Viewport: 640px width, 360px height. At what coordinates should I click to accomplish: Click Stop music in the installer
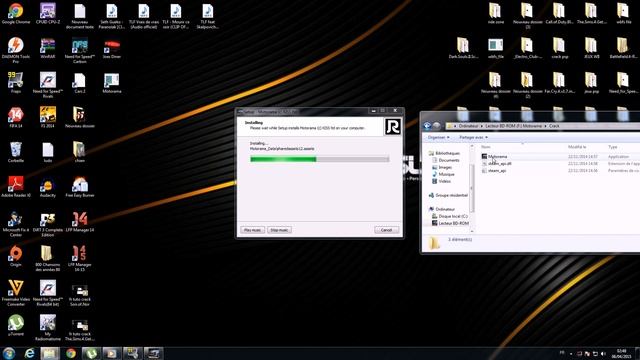pos(279,230)
